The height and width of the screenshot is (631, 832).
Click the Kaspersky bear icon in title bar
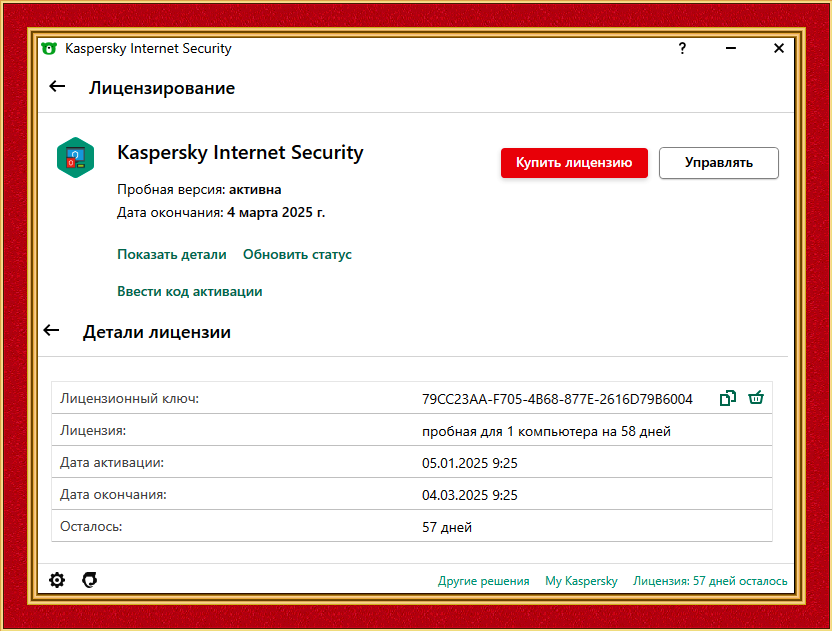pyautogui.click(x=49, y=48)
